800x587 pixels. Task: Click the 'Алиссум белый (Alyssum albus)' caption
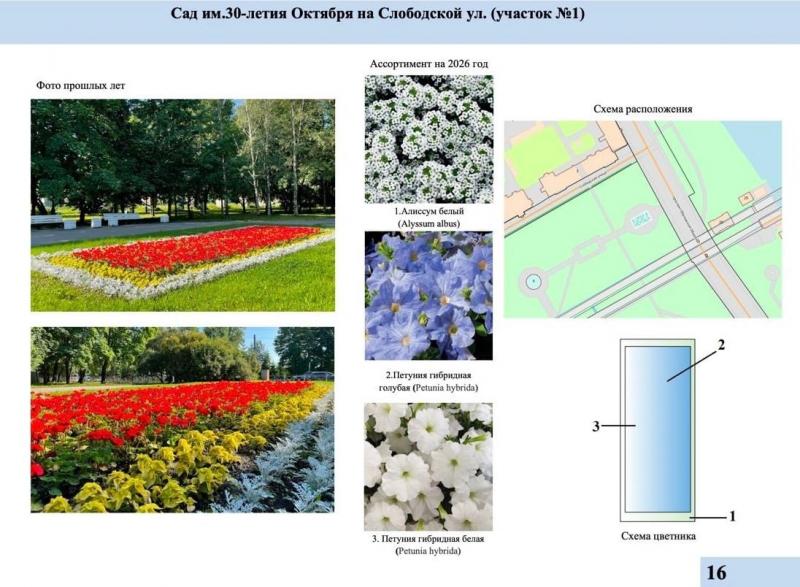(428, 218)
